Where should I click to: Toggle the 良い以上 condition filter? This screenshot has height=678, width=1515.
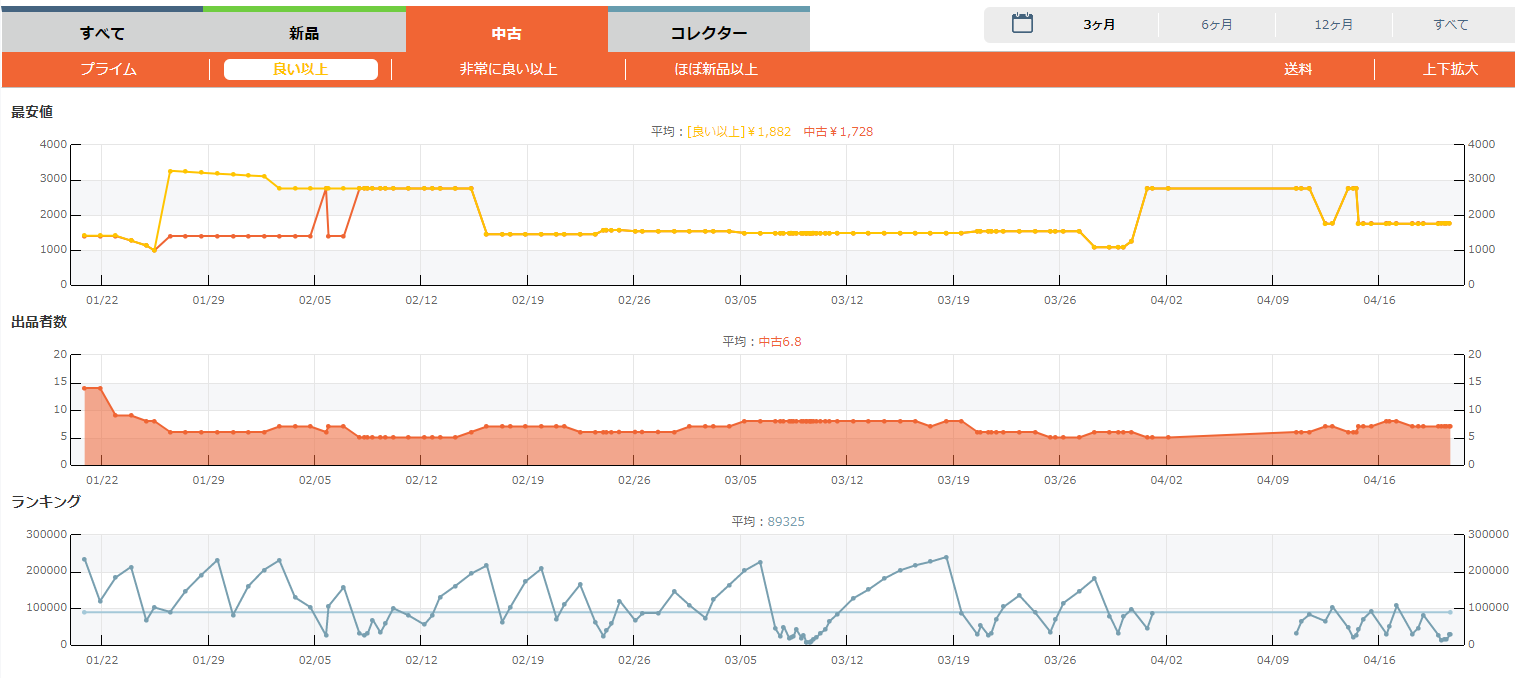coord(300,69)
